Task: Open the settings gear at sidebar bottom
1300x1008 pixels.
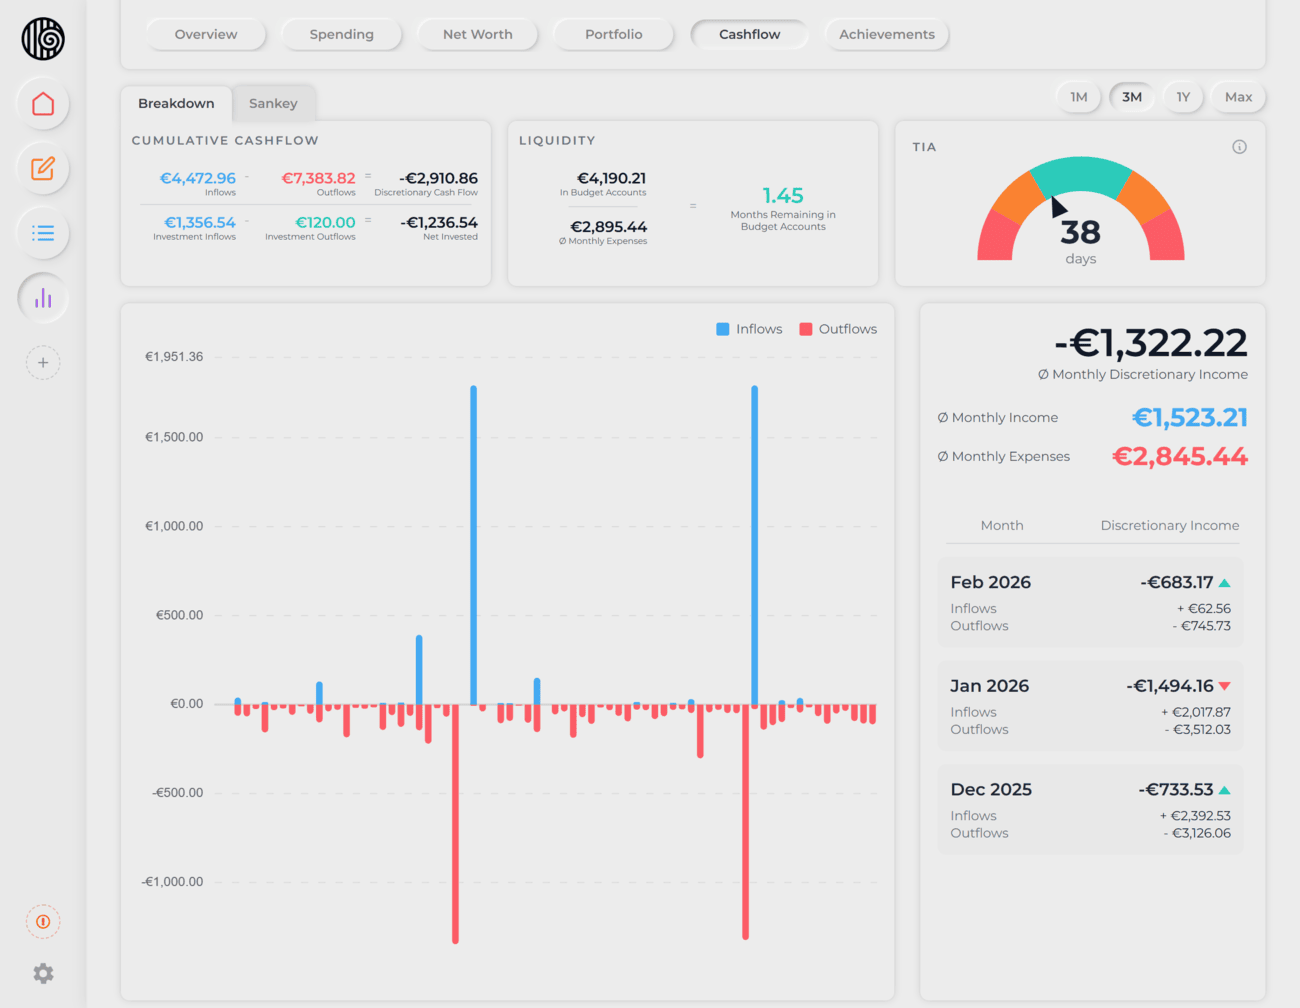Action: pos(43,973)
